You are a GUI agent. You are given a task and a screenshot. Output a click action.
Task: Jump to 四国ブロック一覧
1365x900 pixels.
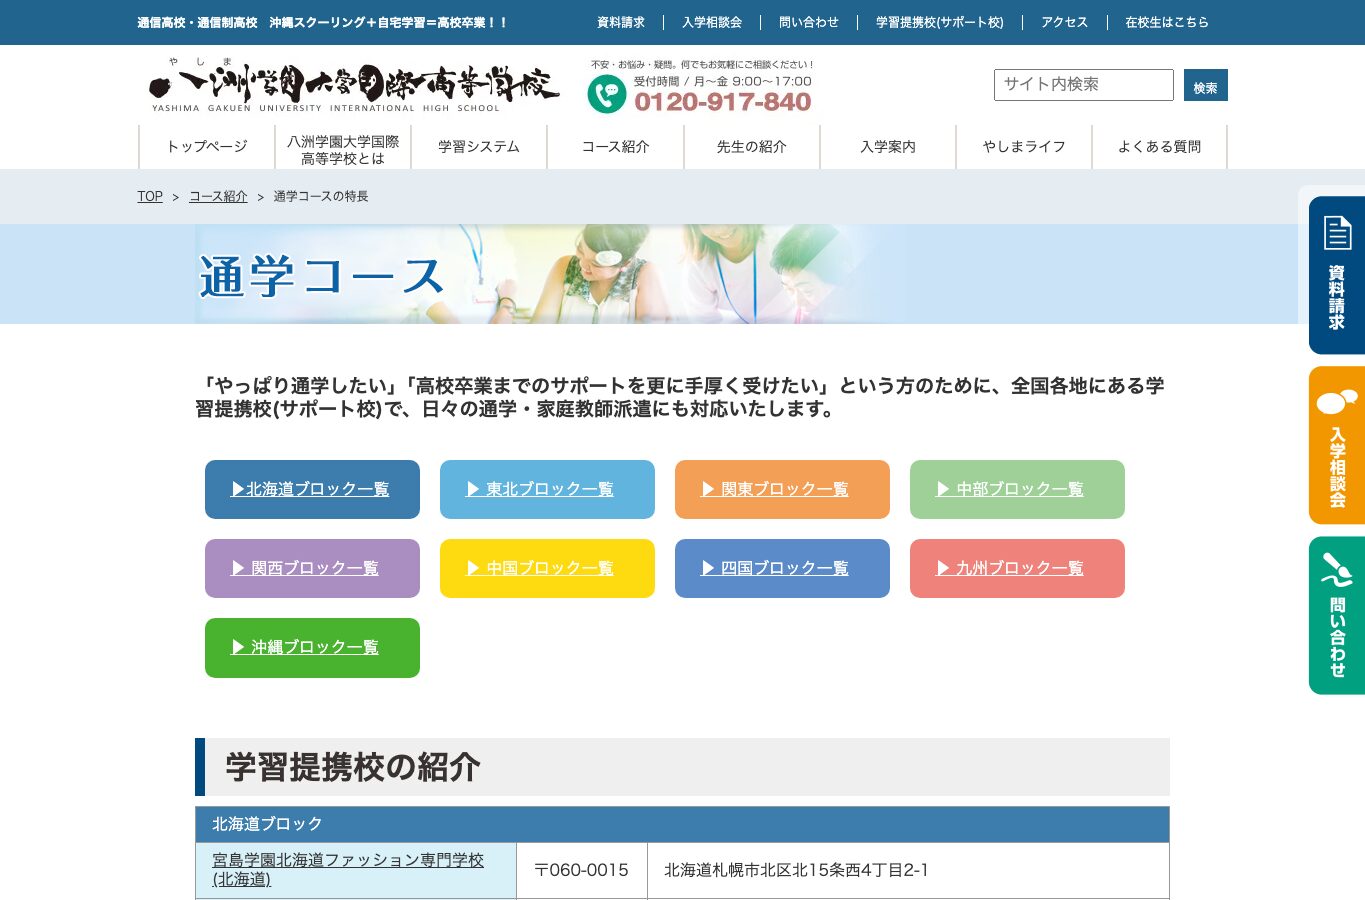tap(782, 568)
